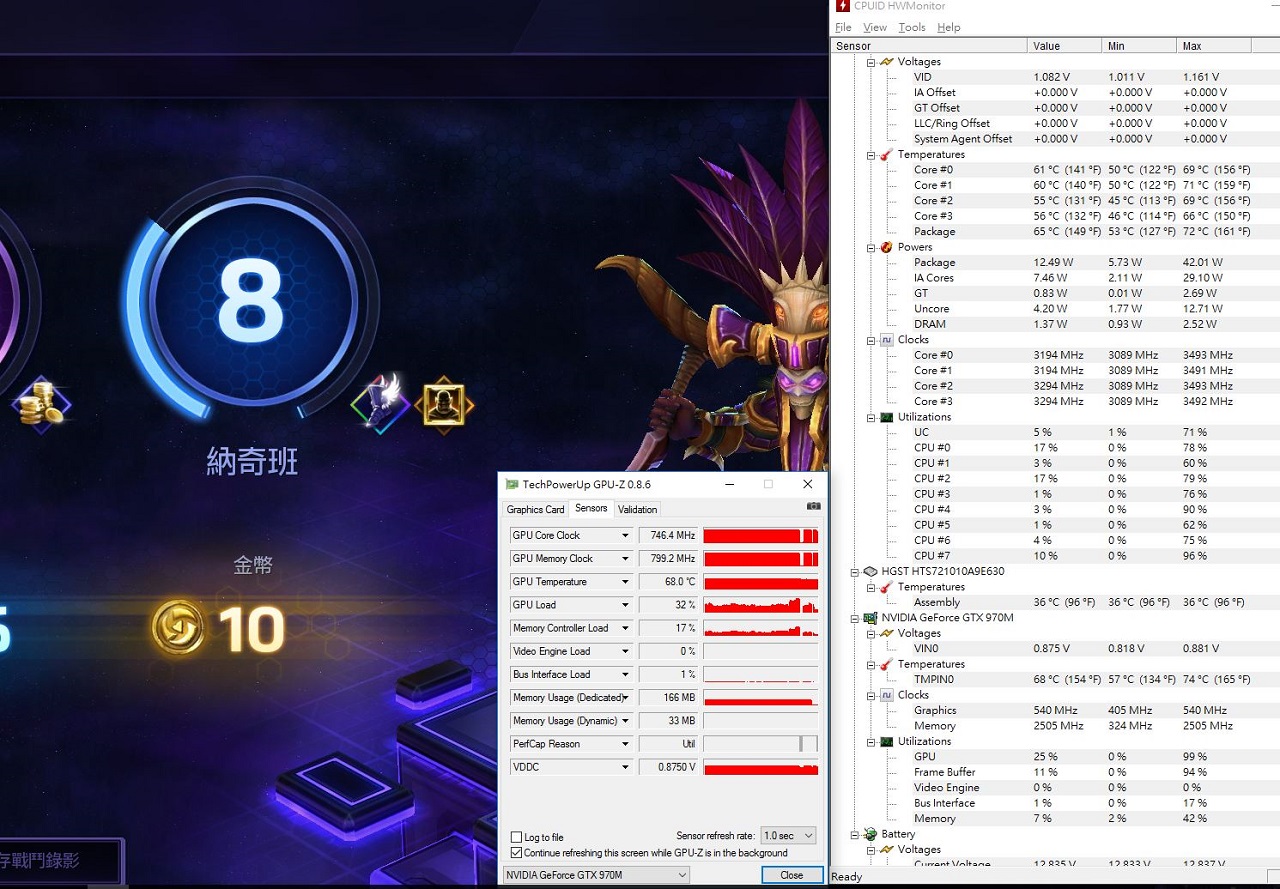Select the Package temperature row
The height and width of the screenshot is (889, 1280).
pyautogui.click(x=1055, y=232)
